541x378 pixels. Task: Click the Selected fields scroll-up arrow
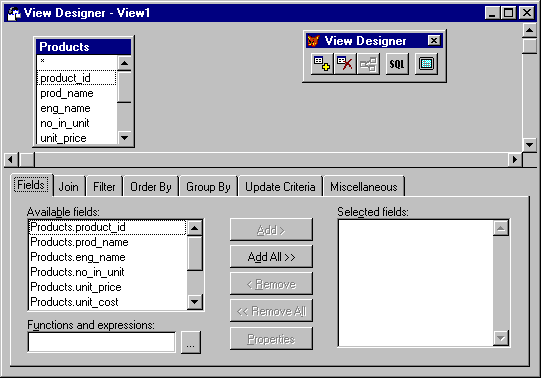point(501,228)
